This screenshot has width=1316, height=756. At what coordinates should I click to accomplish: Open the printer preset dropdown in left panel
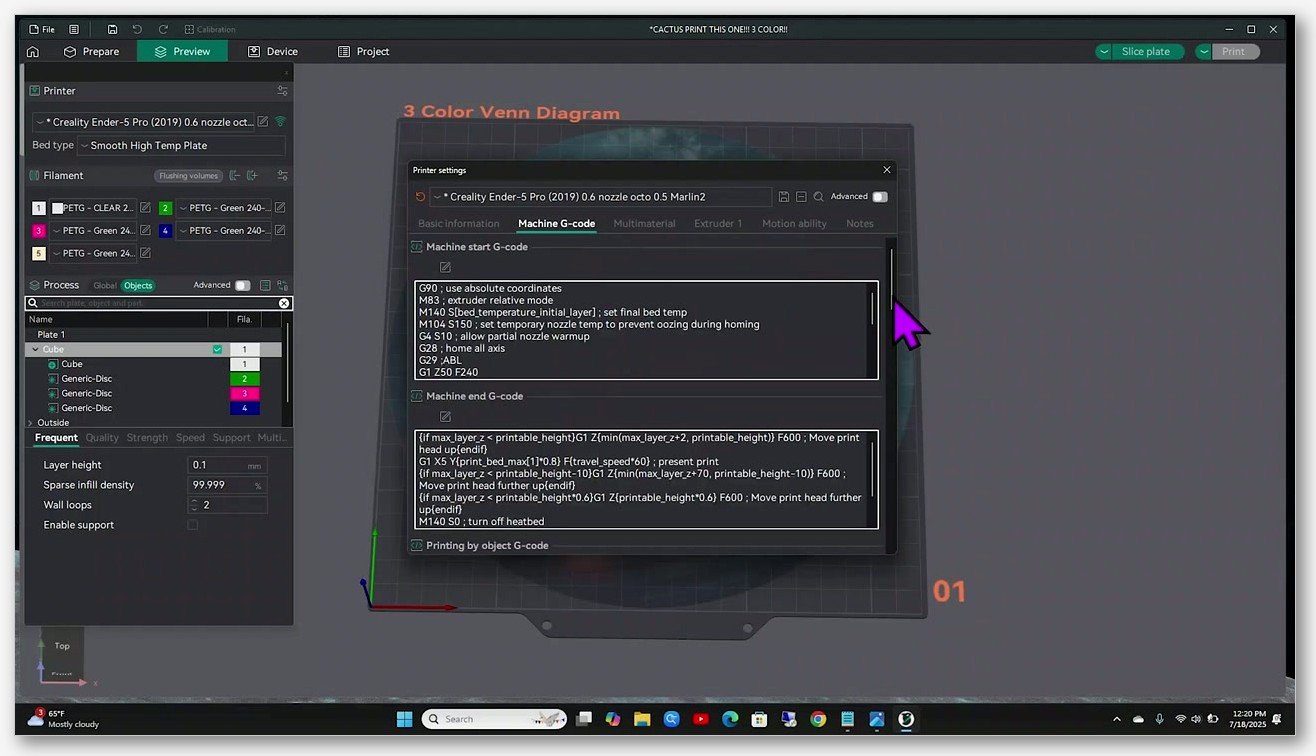(144, 121)
